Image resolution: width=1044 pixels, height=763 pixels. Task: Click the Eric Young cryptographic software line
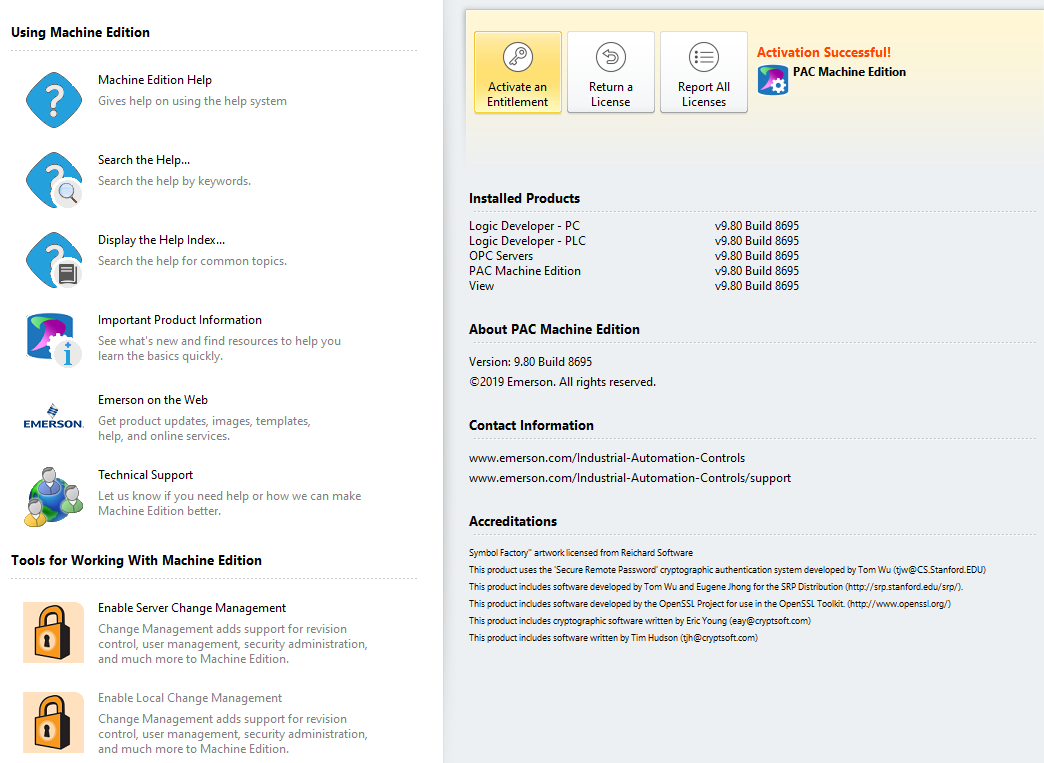click(640, 621)
